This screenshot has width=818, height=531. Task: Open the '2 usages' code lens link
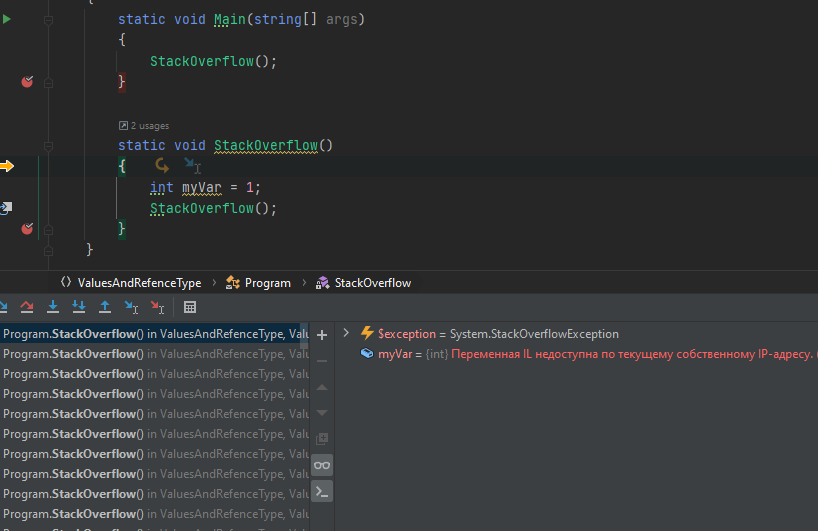pos(144,126)
